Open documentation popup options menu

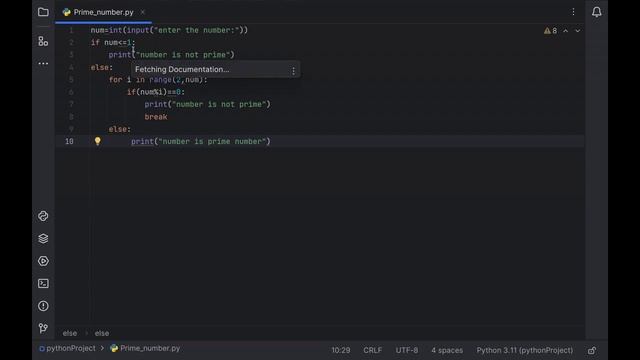293,71
